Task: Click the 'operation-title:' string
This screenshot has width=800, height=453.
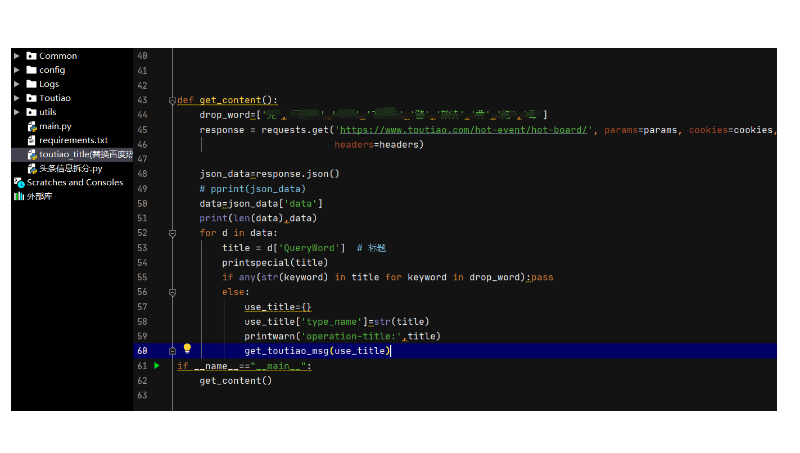Action: 351,336
